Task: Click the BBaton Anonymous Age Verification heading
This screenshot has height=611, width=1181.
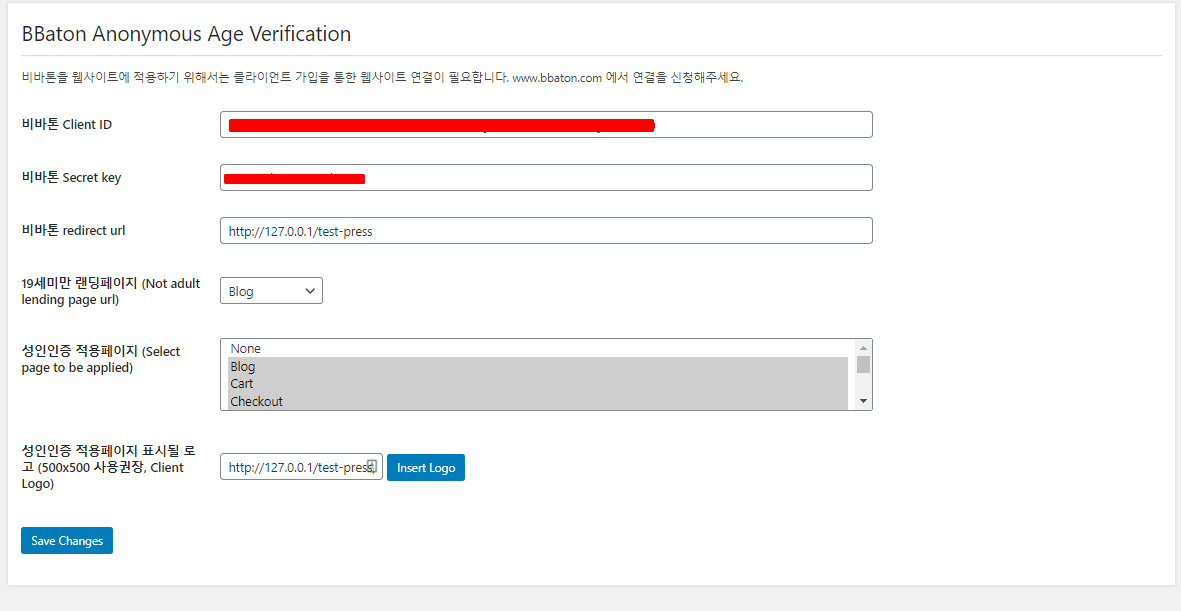Action: tap(187, 34)
